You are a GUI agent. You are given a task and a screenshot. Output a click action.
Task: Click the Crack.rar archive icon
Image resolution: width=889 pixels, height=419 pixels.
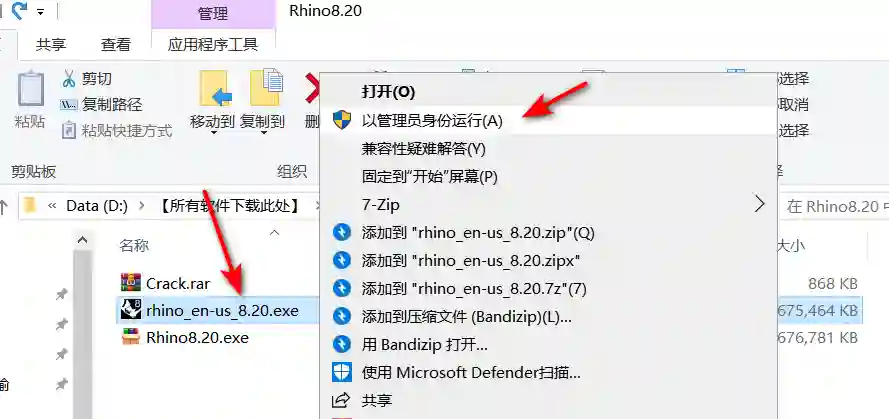[x=130, y=282]
